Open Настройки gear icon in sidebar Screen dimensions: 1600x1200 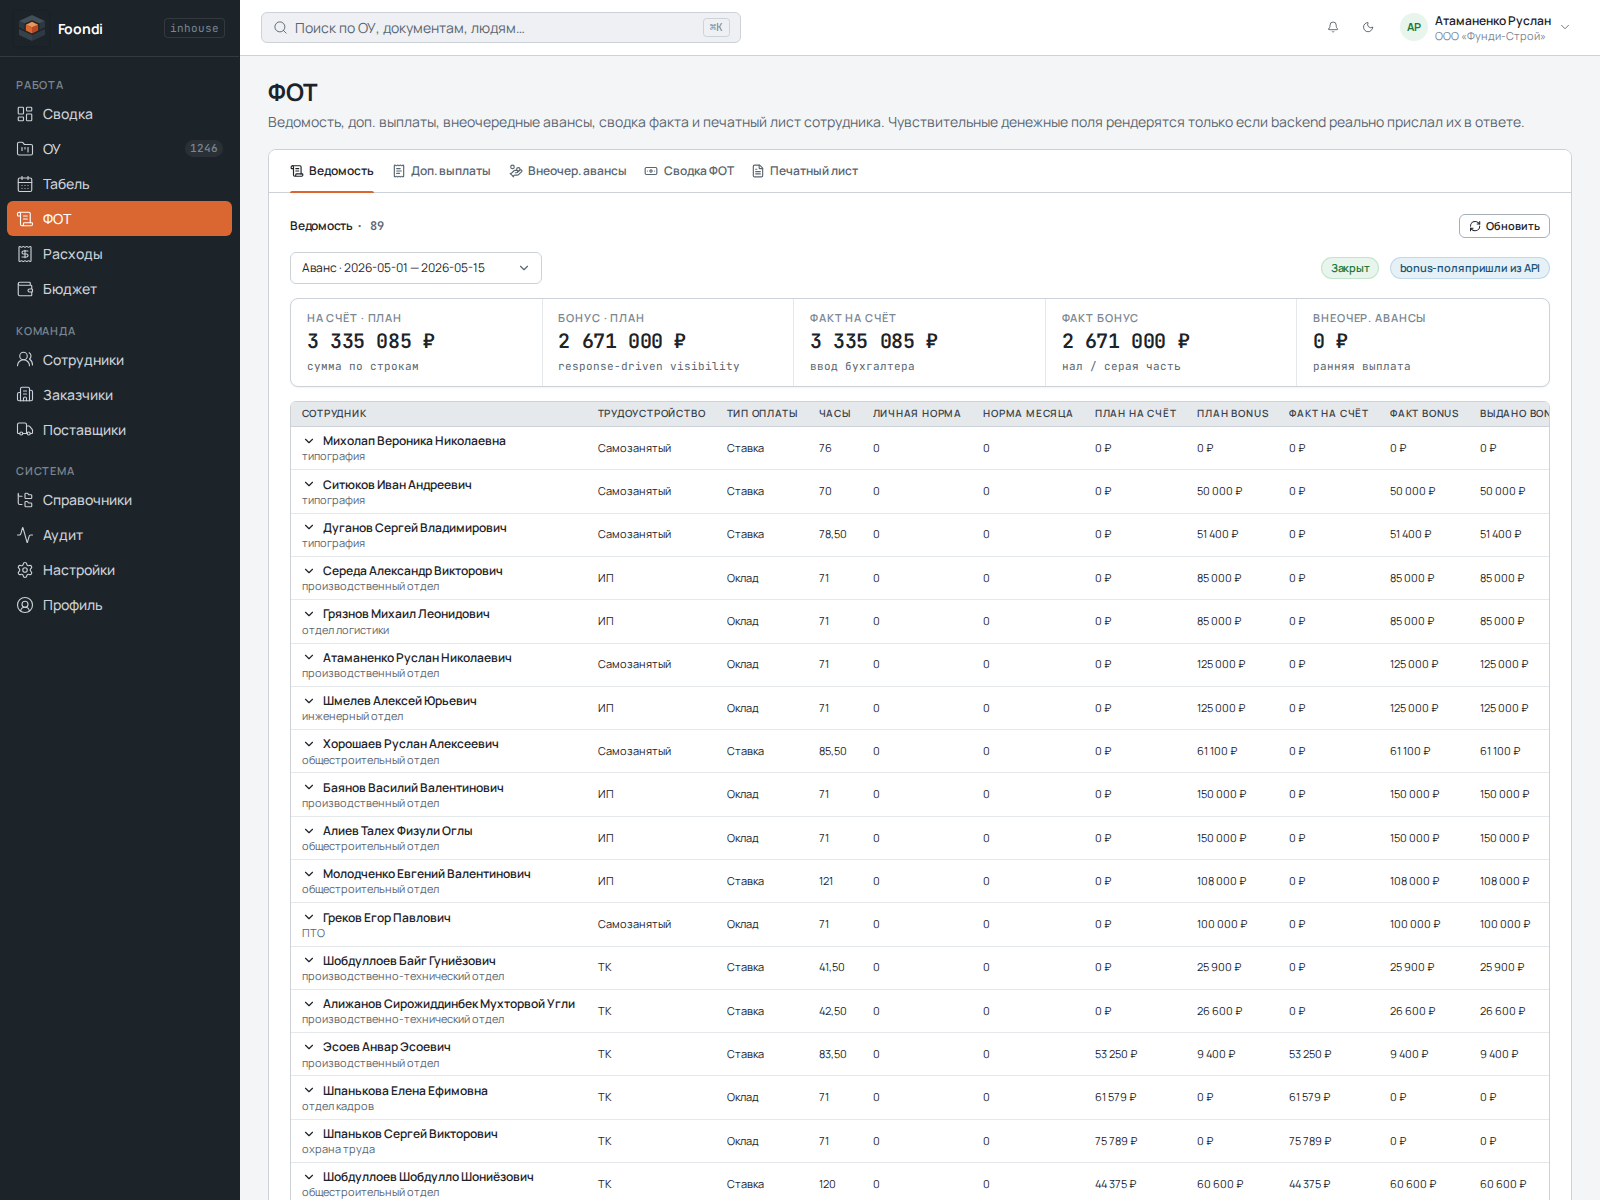[x=25, y=570]
